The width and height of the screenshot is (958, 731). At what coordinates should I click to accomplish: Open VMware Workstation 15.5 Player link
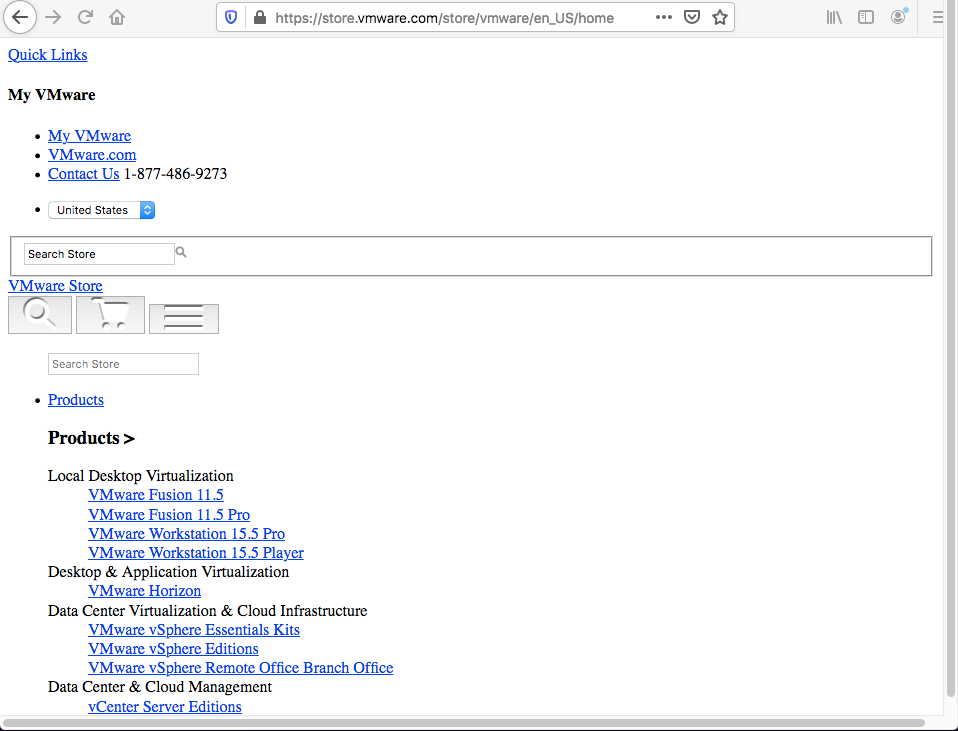pos(196,553)
